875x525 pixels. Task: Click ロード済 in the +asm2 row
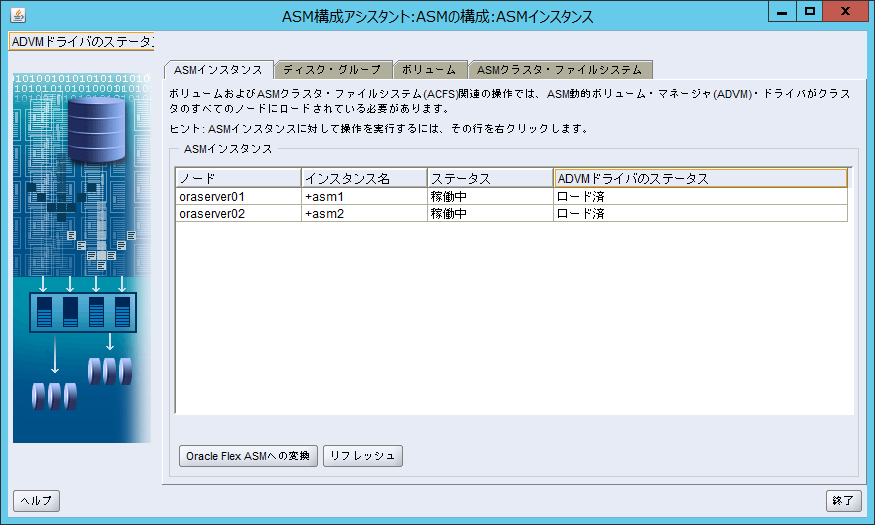click(701, 213)
